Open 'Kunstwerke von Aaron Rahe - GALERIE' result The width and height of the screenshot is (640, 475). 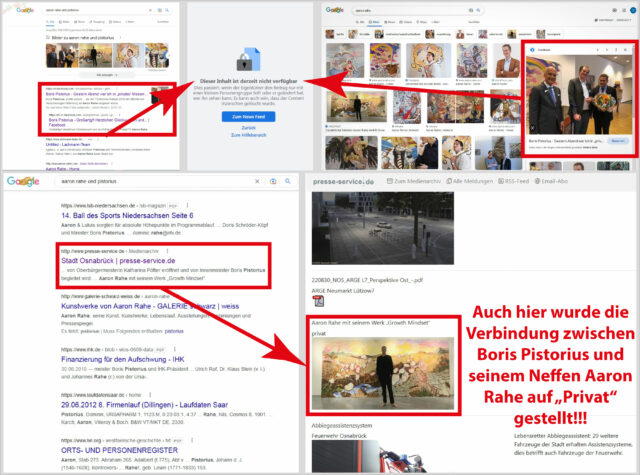click(150, 306)
